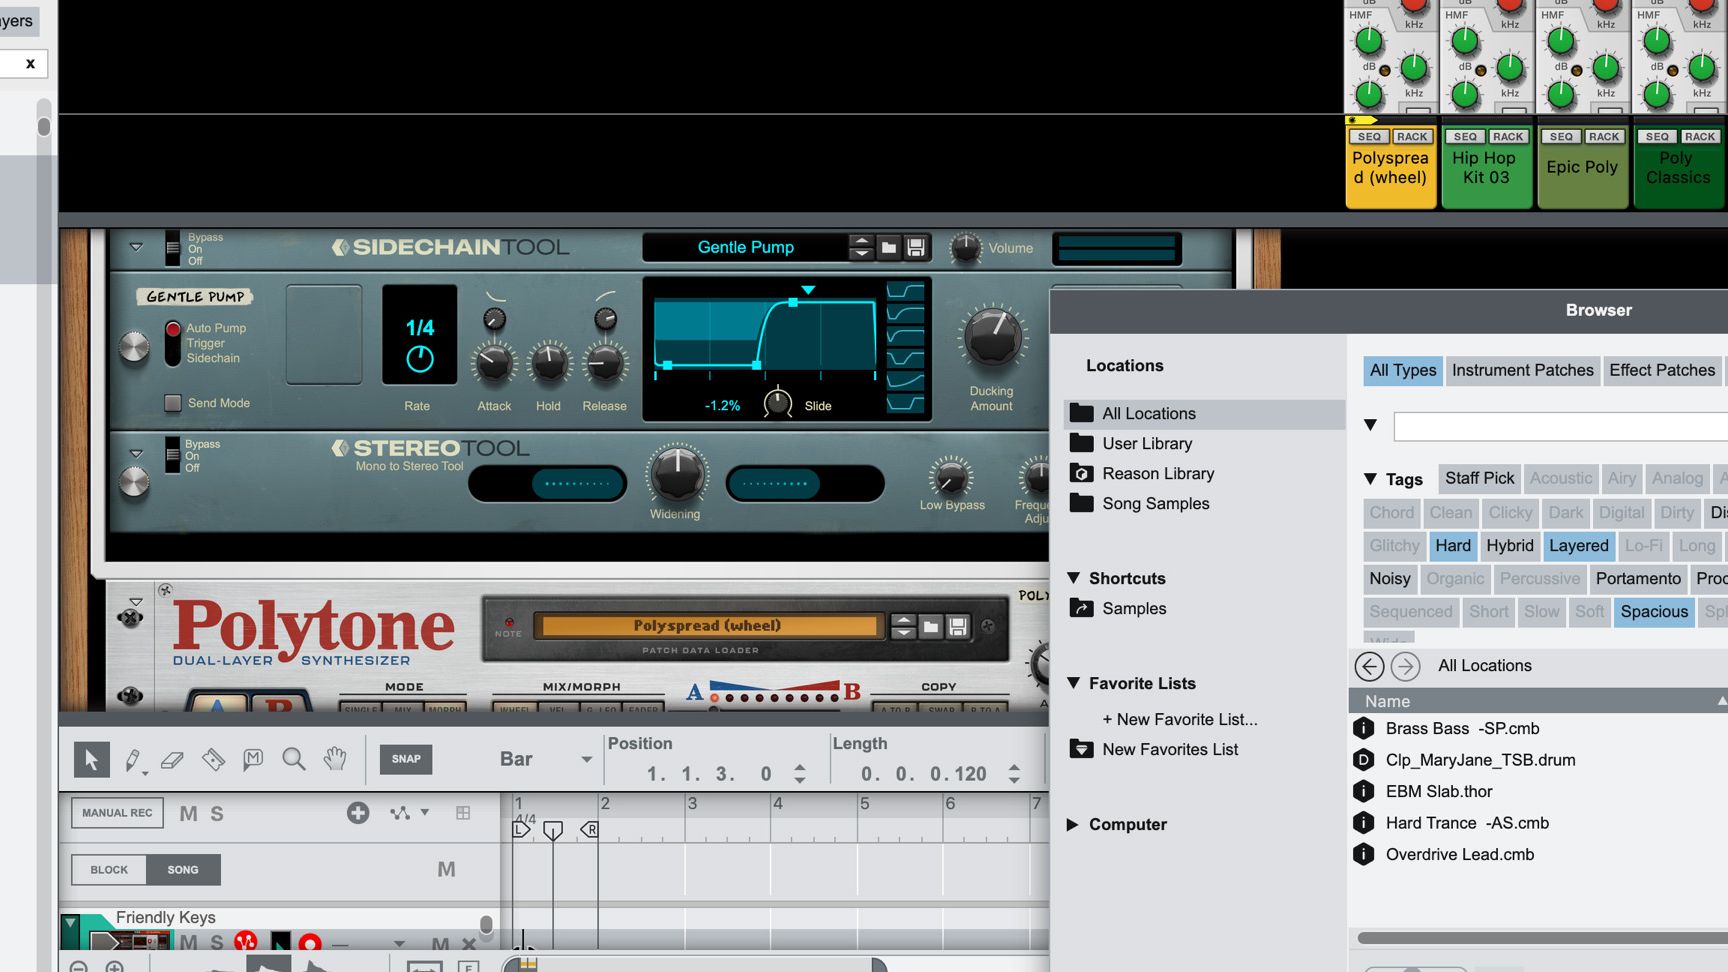The image size is (1728, 972).
Task: Select the Staff Pick tag
Action: pos(1480,478)
